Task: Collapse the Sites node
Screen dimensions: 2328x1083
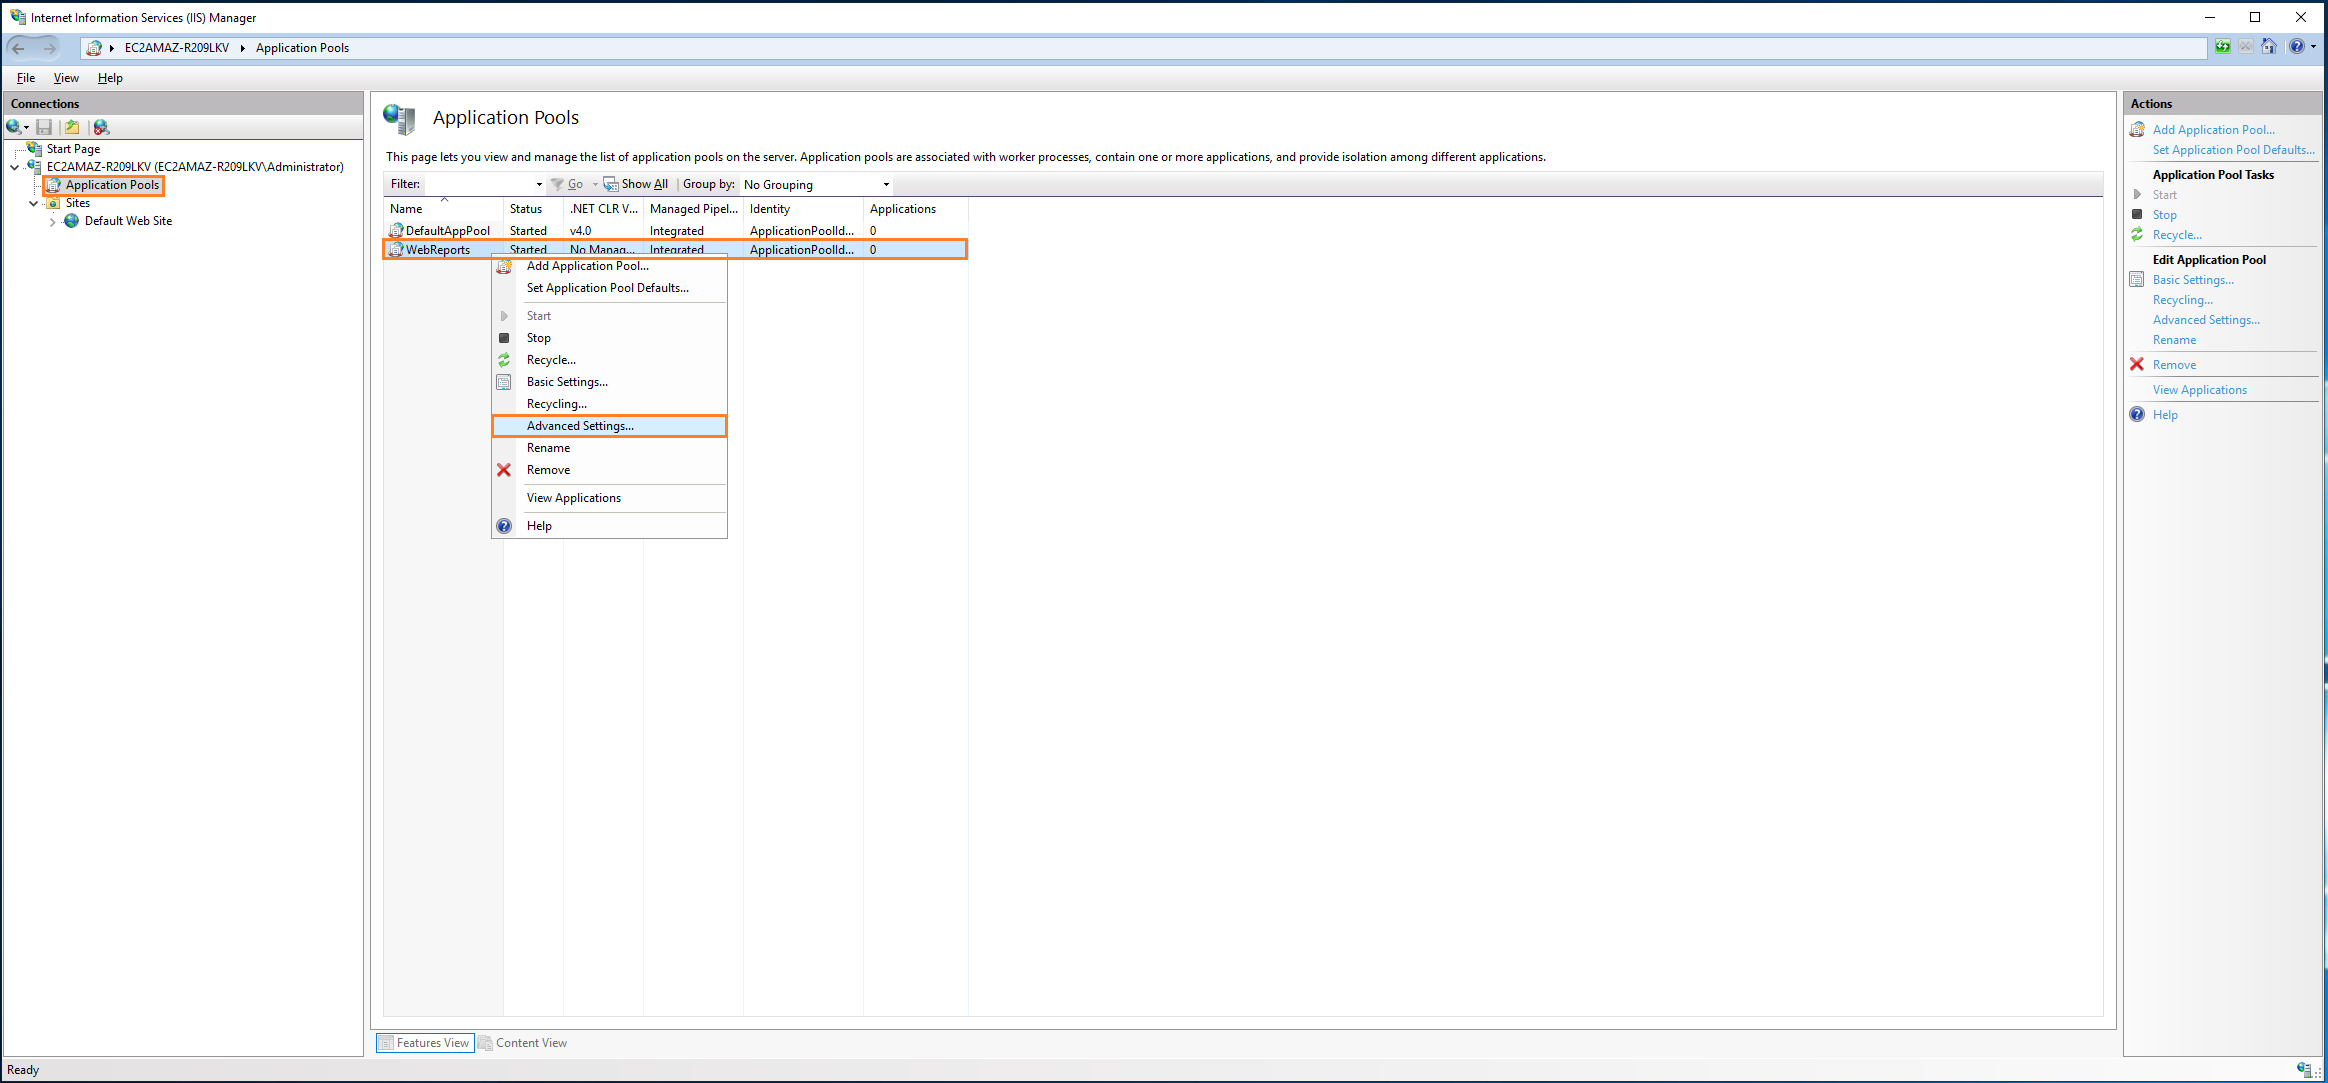Action: [x=33, y=203]
